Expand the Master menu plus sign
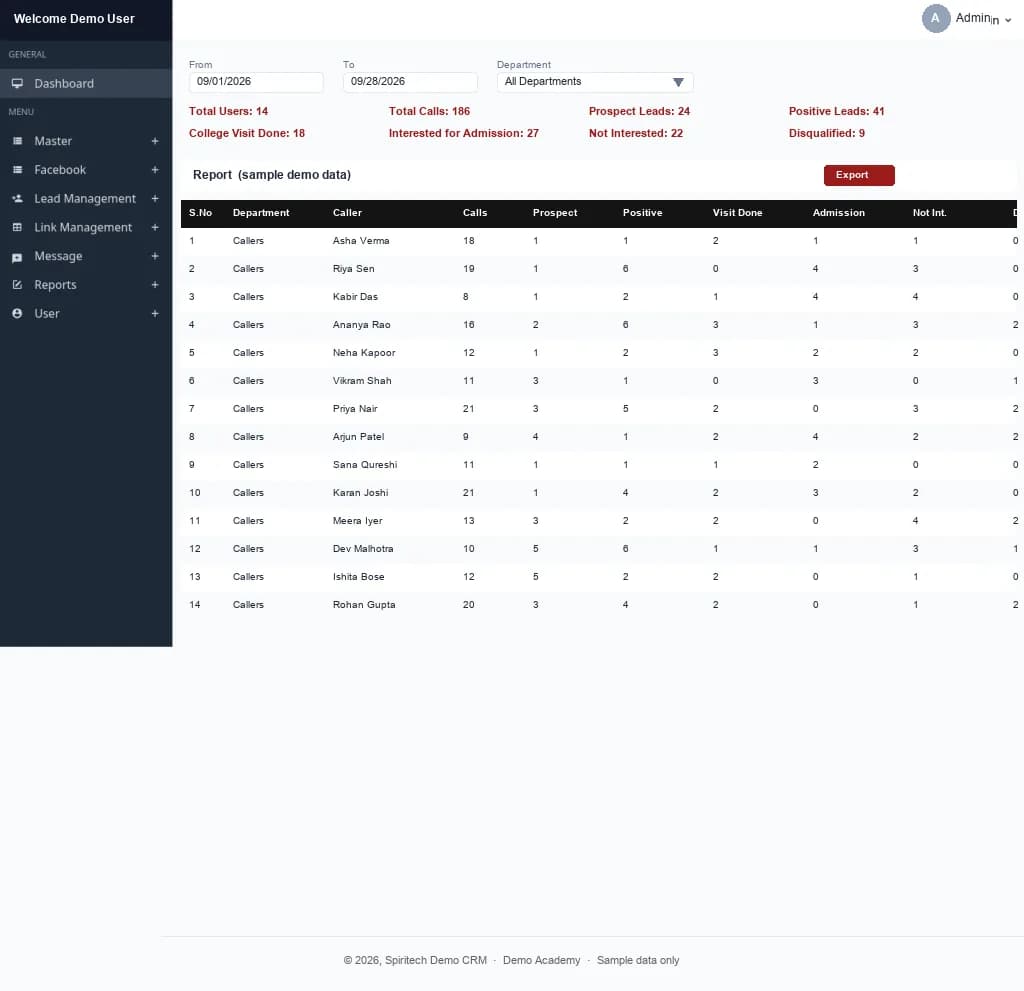 click(155, 141)
